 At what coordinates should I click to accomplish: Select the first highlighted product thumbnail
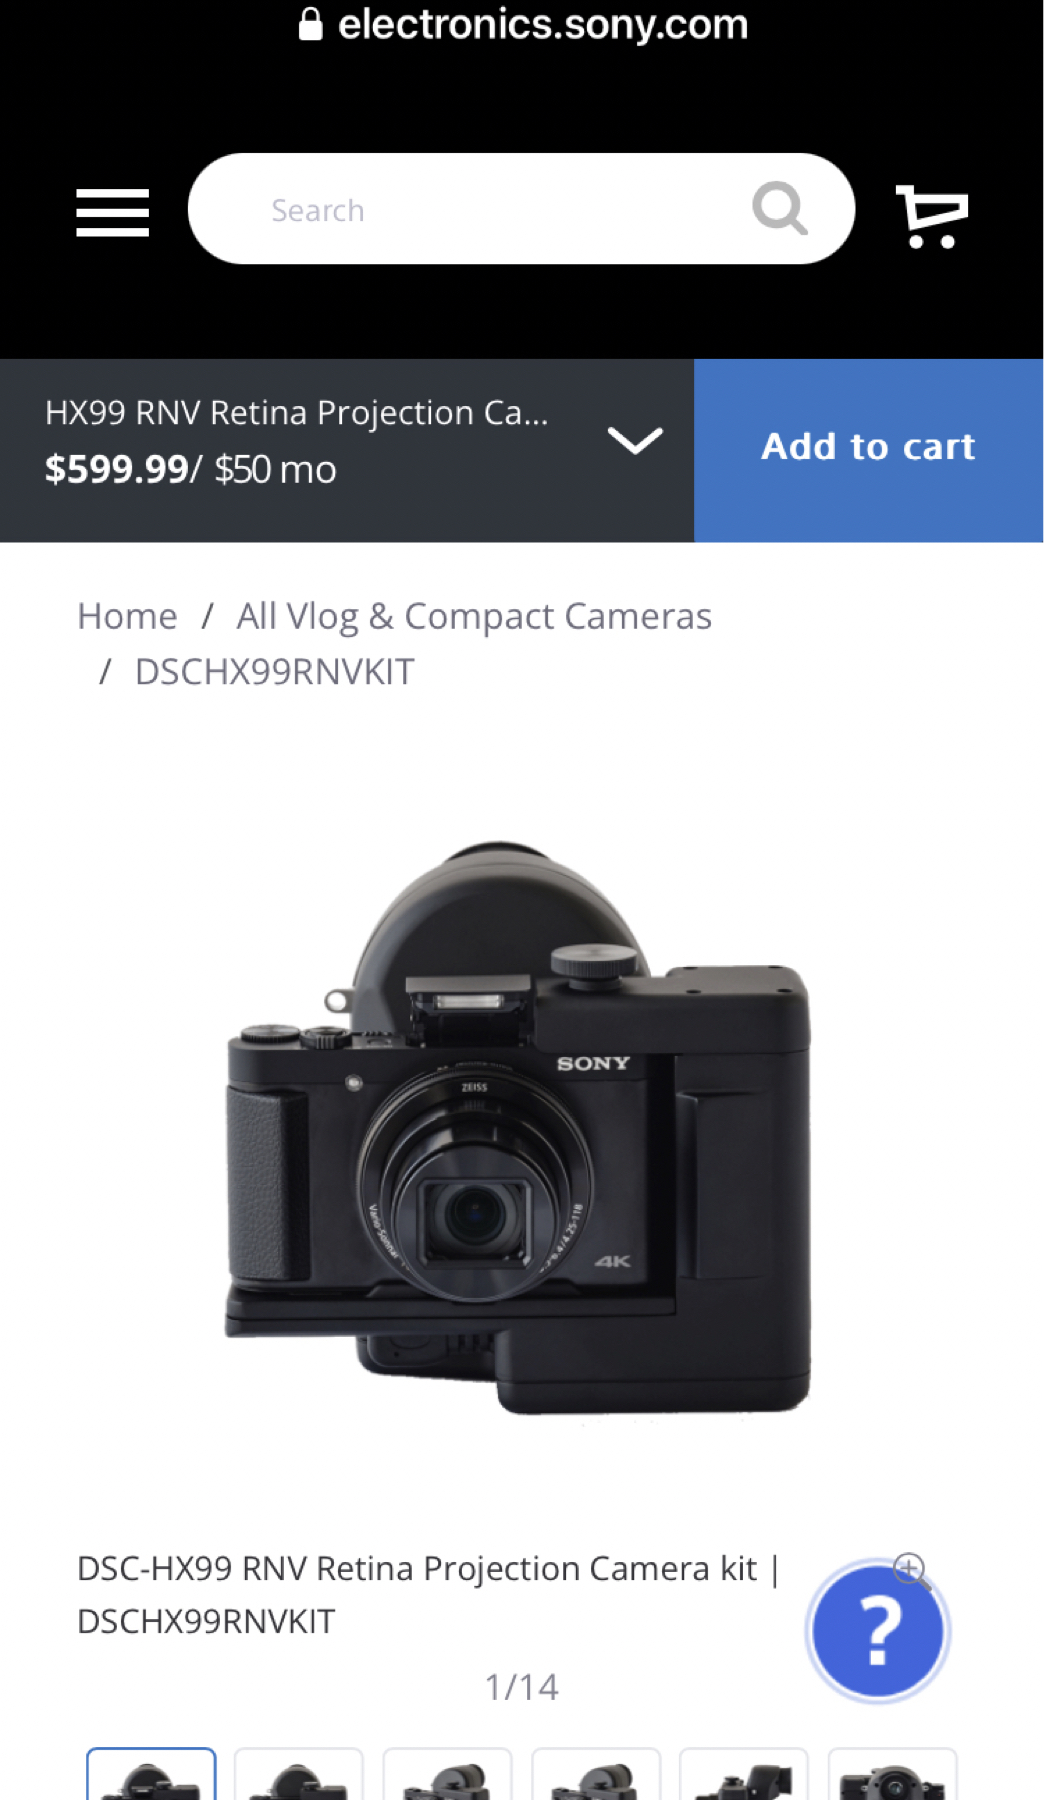point(151,1774)
